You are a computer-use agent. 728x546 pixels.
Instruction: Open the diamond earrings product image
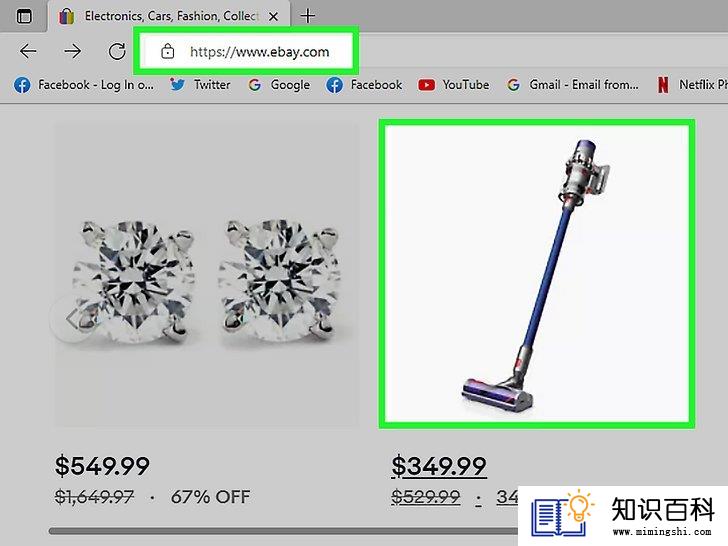point(207,274)
